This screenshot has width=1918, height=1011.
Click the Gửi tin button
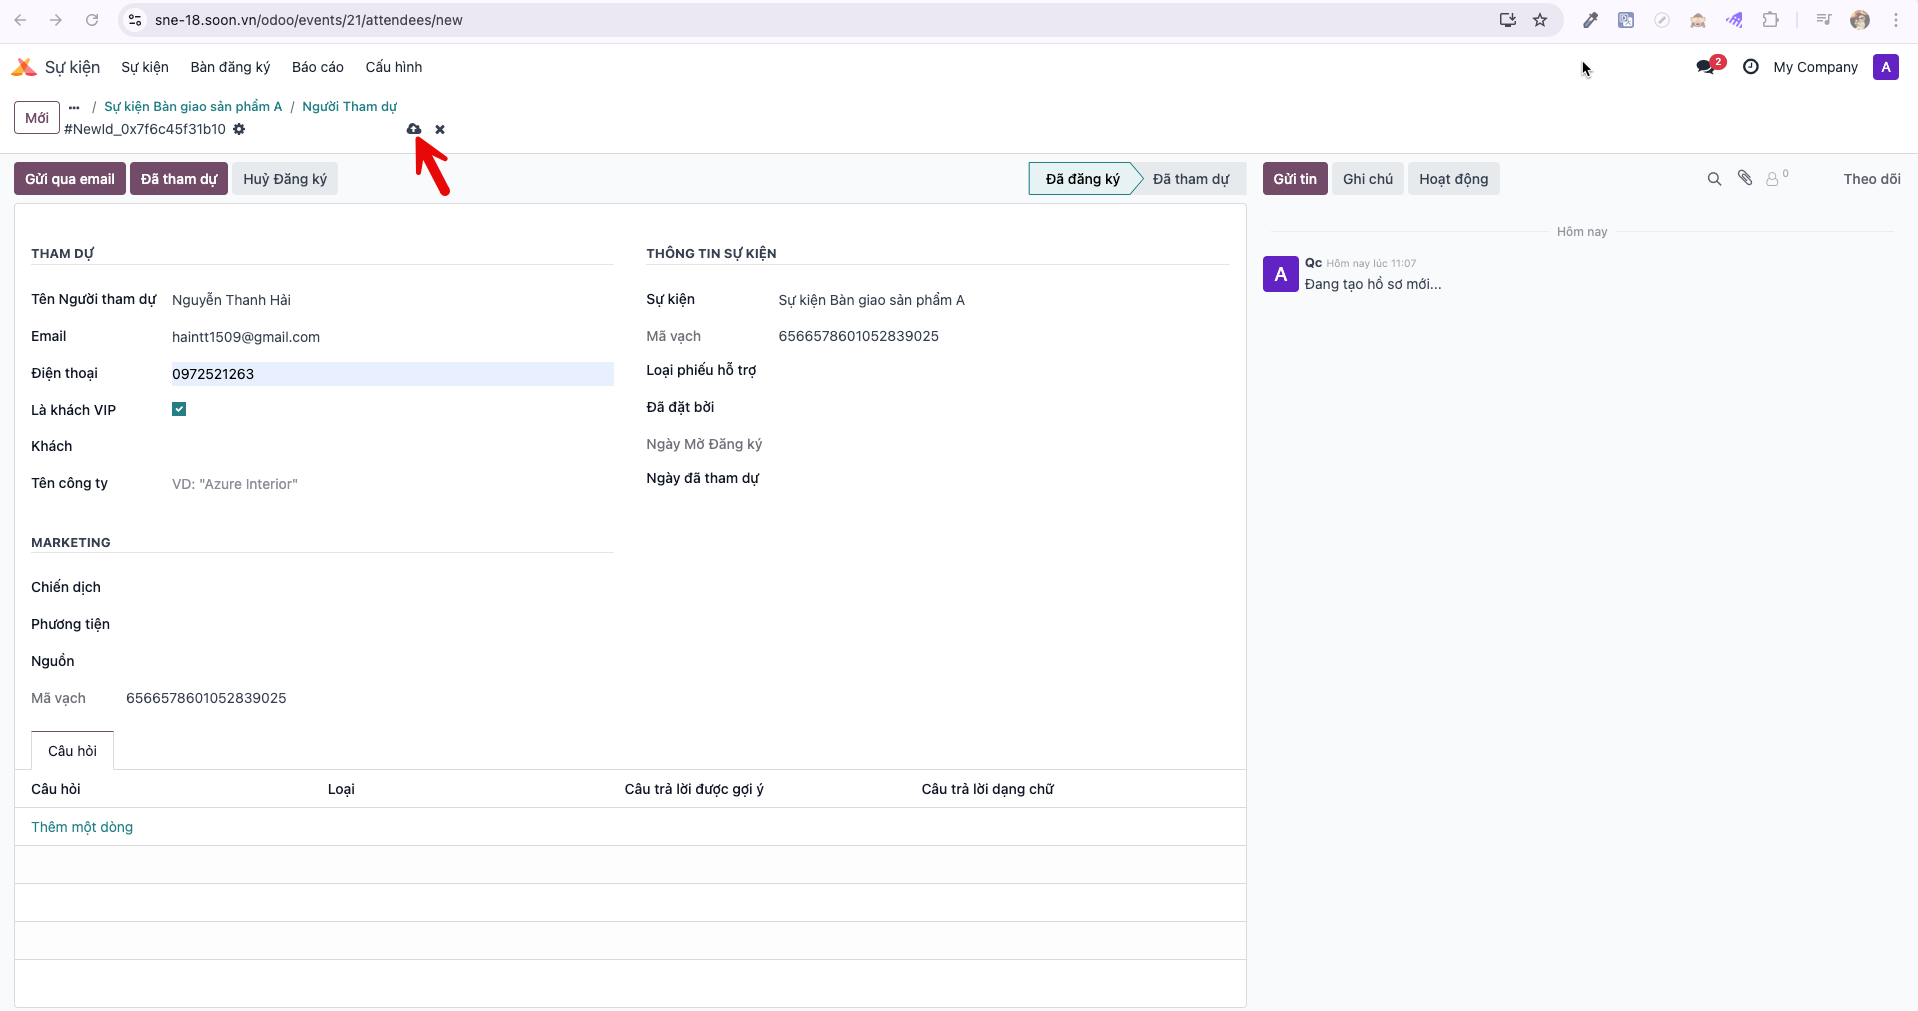tap(1295, 179)
